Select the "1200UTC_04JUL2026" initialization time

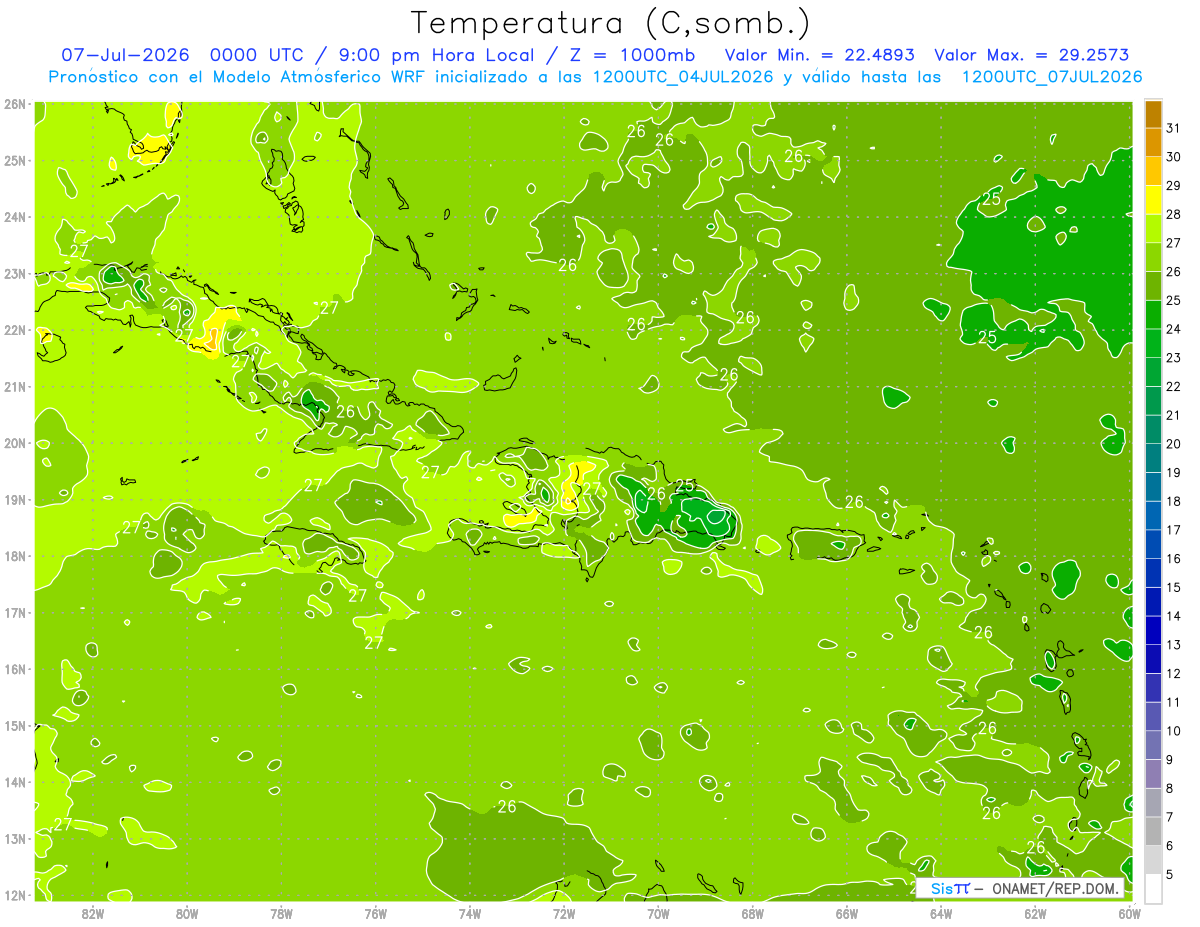click(683, 77)
